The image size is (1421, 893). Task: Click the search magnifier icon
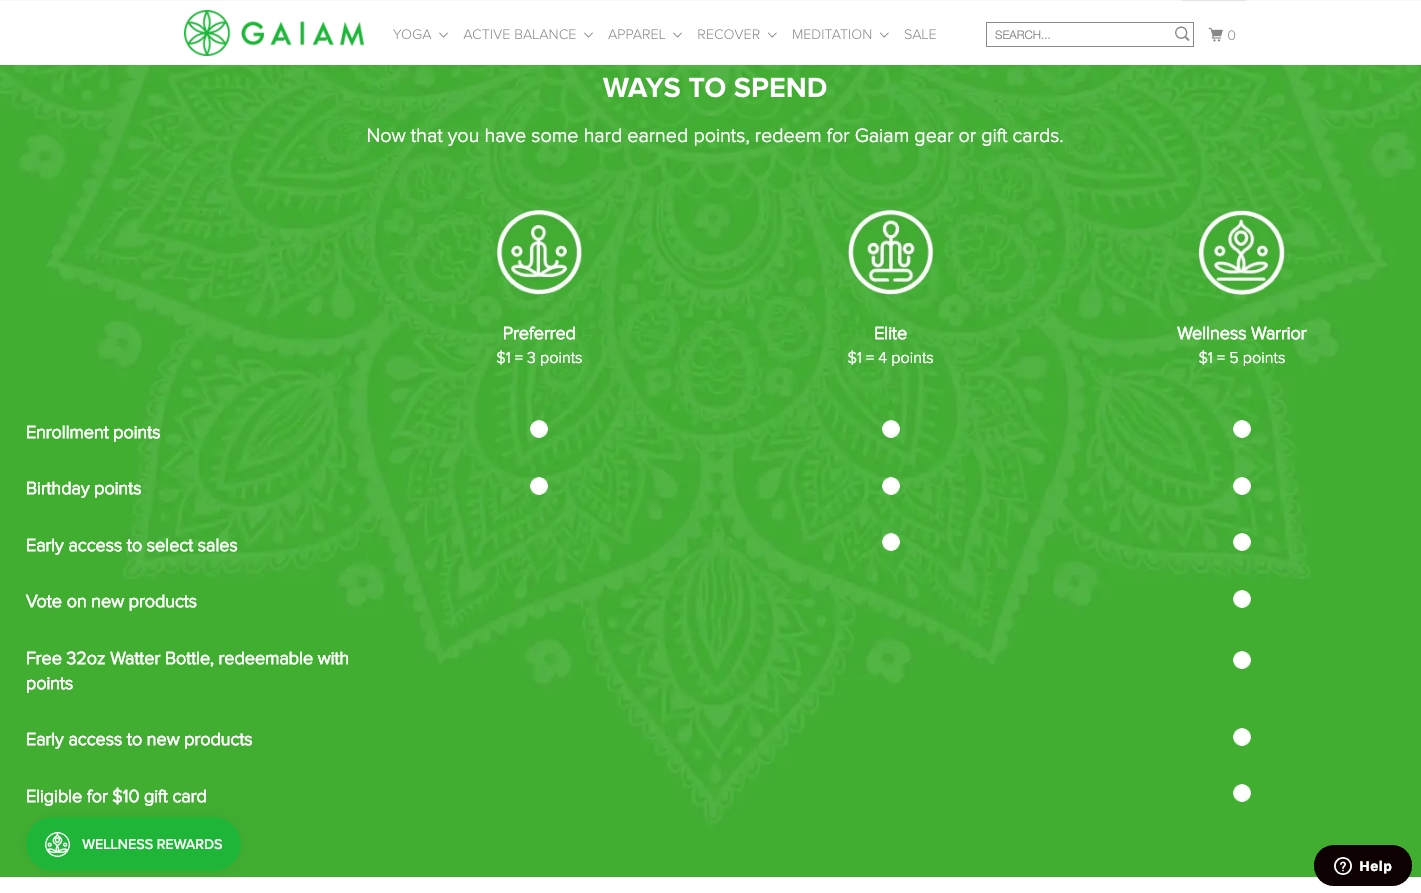click(x=1182, y=34)
